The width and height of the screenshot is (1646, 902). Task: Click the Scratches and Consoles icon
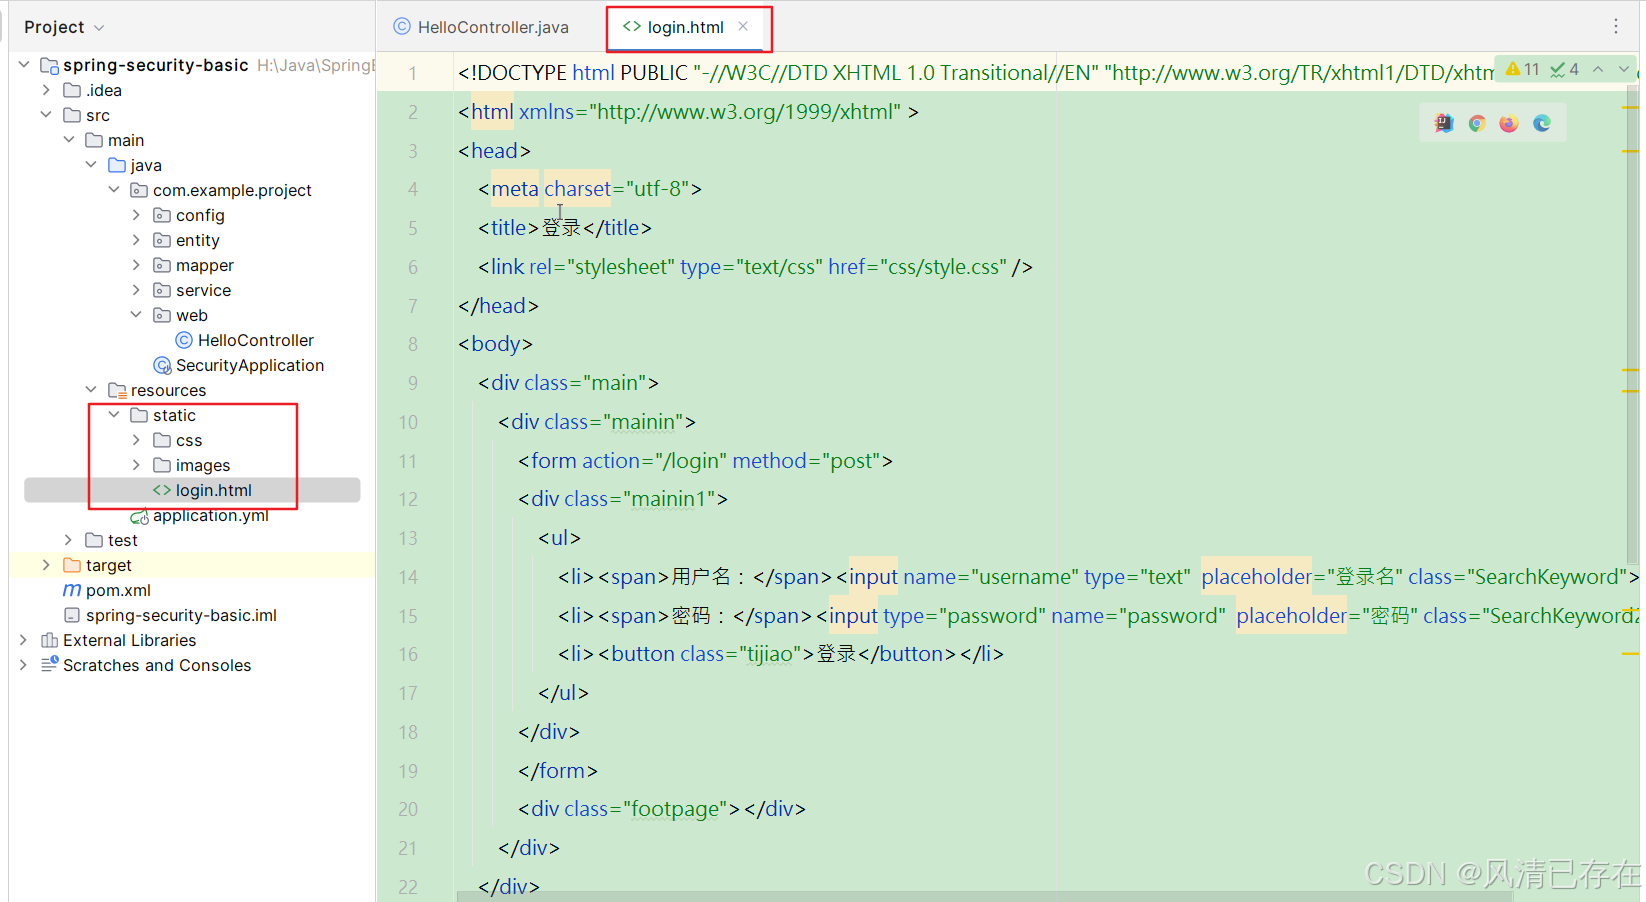pyautogui.click(x=49, y=665)
